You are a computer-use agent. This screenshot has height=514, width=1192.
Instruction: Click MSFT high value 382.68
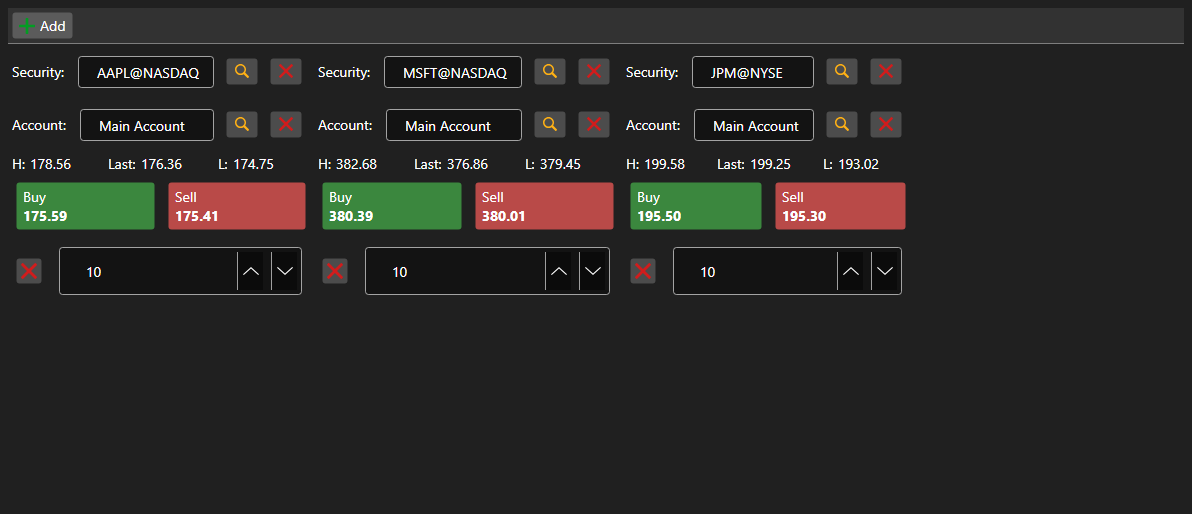(356, 164)
